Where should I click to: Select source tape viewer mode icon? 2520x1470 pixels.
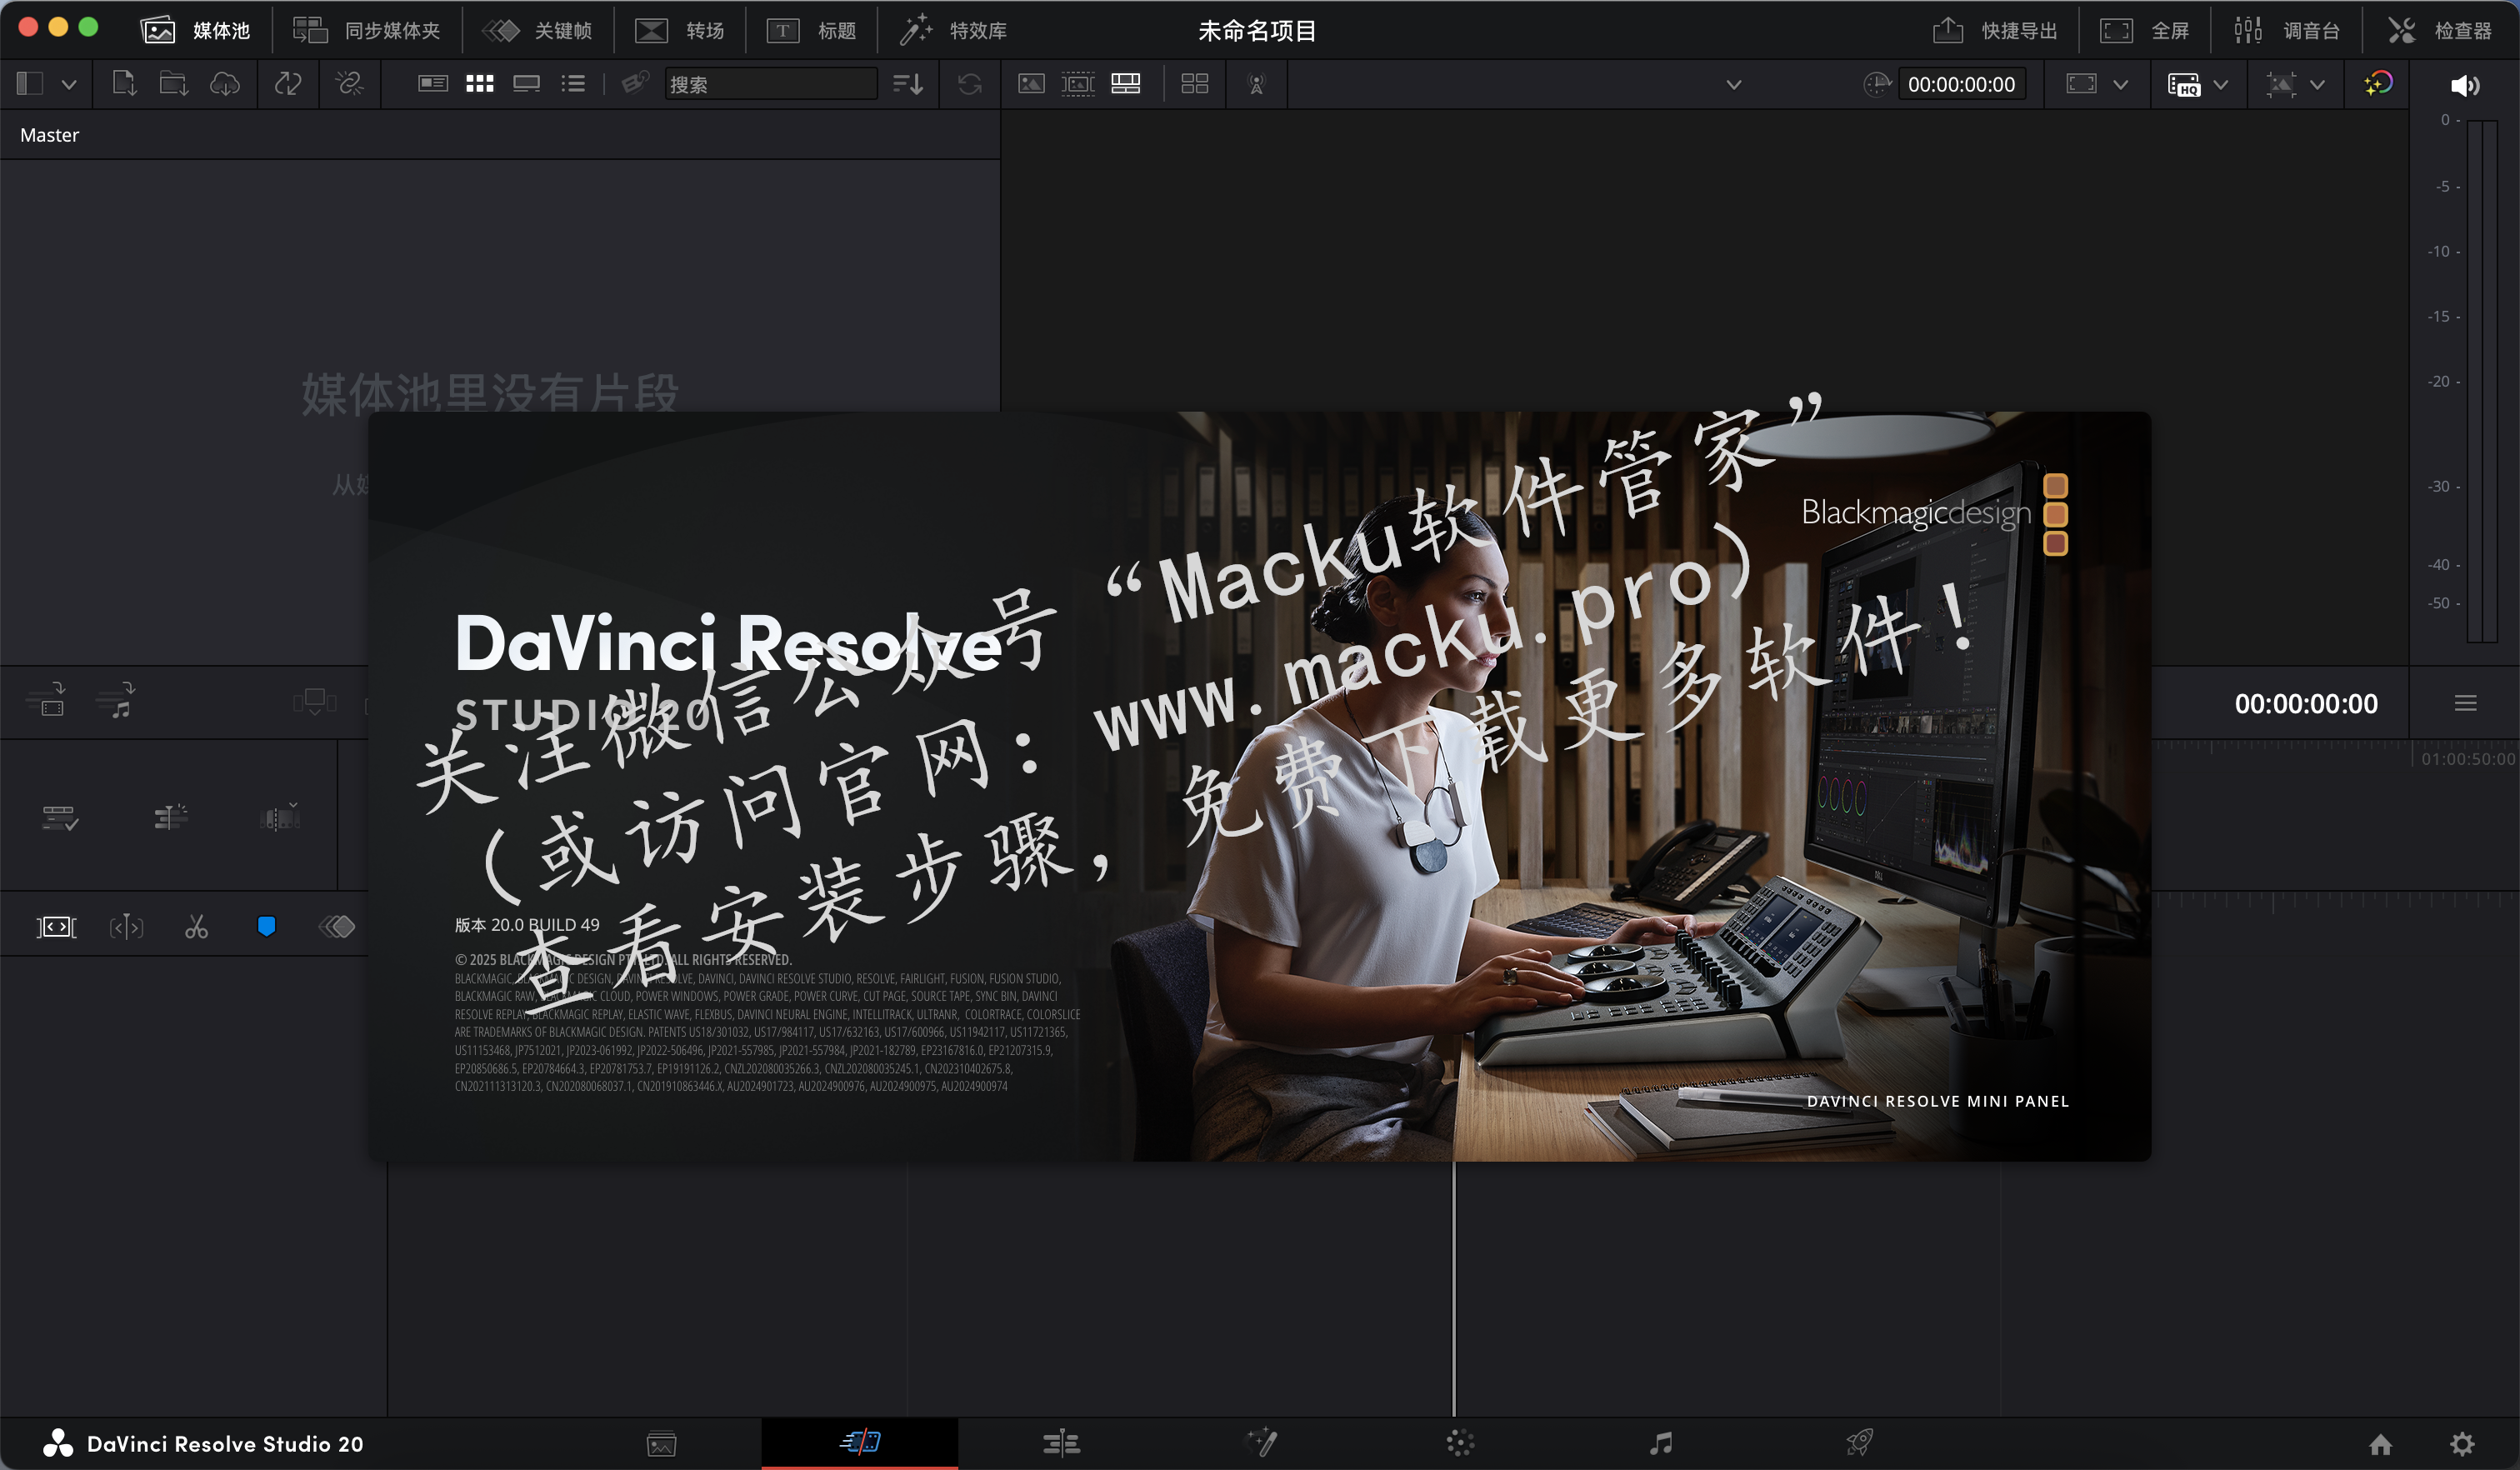(1078, 84)
